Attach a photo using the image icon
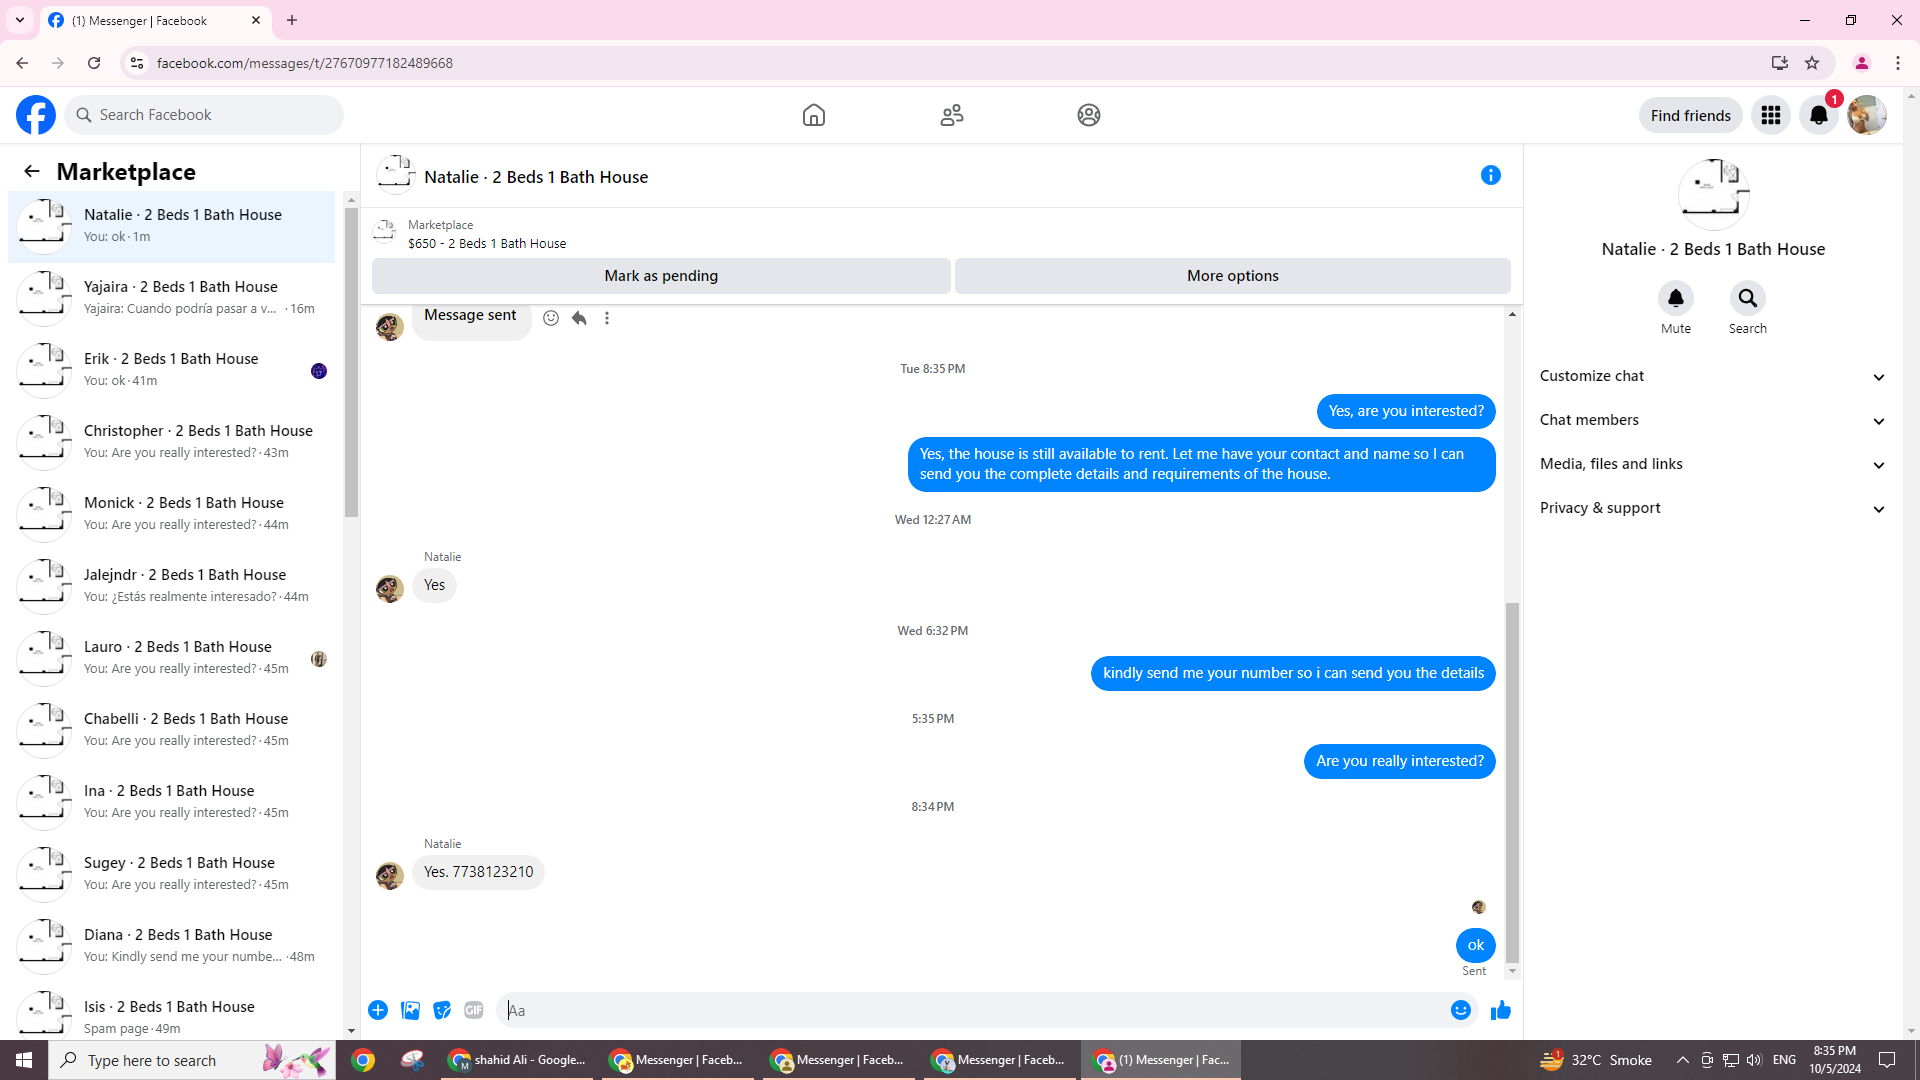 click(x=410, y=1011)
